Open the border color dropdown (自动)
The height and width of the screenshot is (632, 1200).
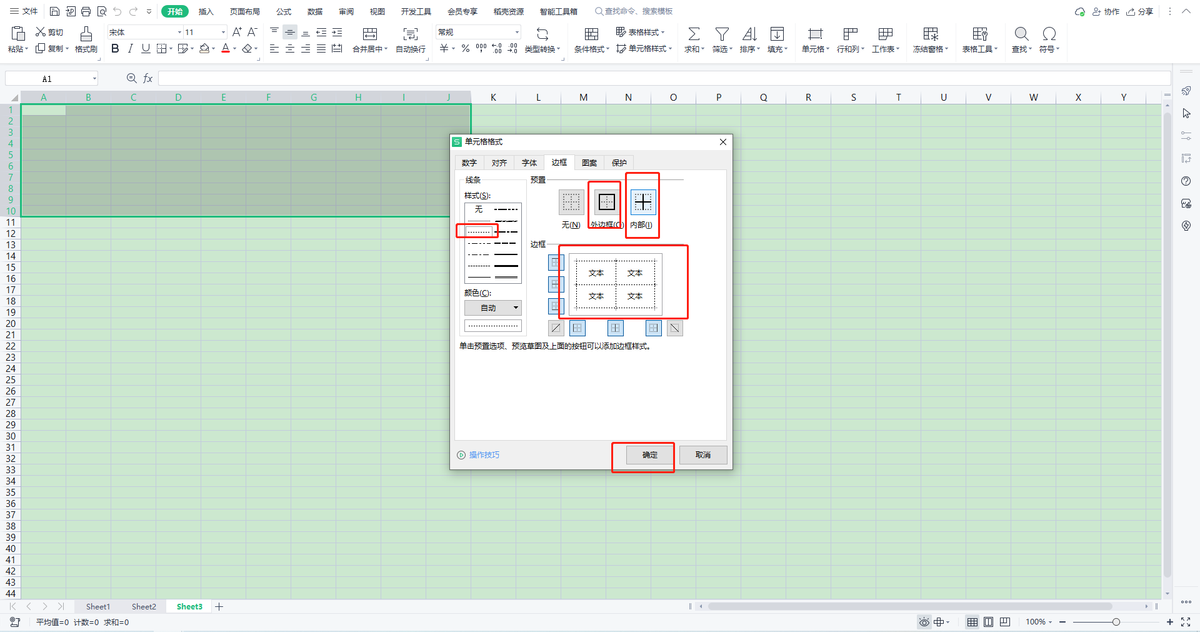click(492, 308)
